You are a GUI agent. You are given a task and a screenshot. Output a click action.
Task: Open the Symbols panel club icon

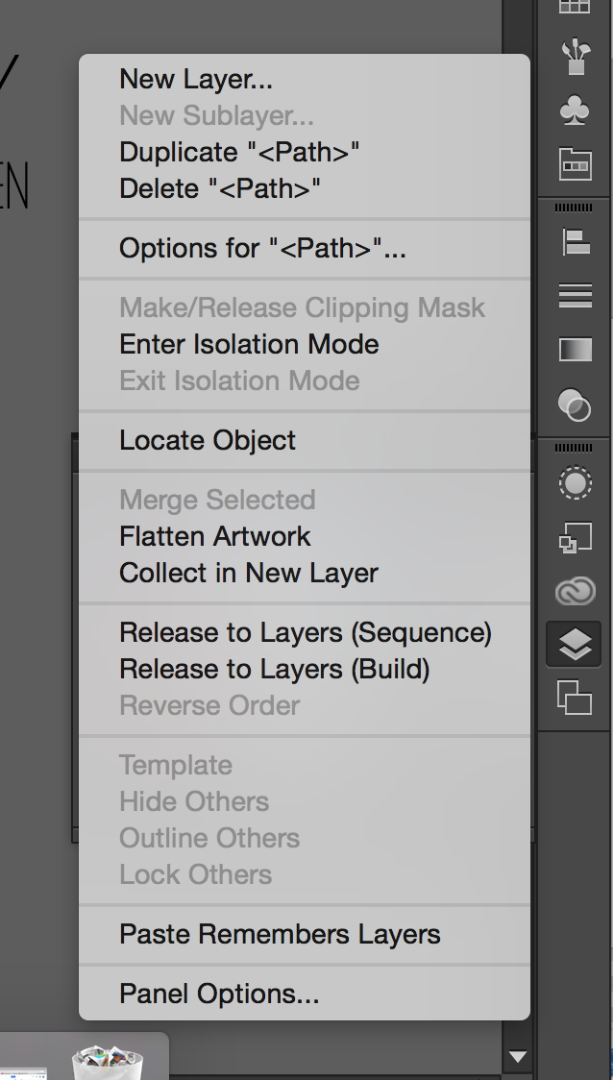point(574,110)
